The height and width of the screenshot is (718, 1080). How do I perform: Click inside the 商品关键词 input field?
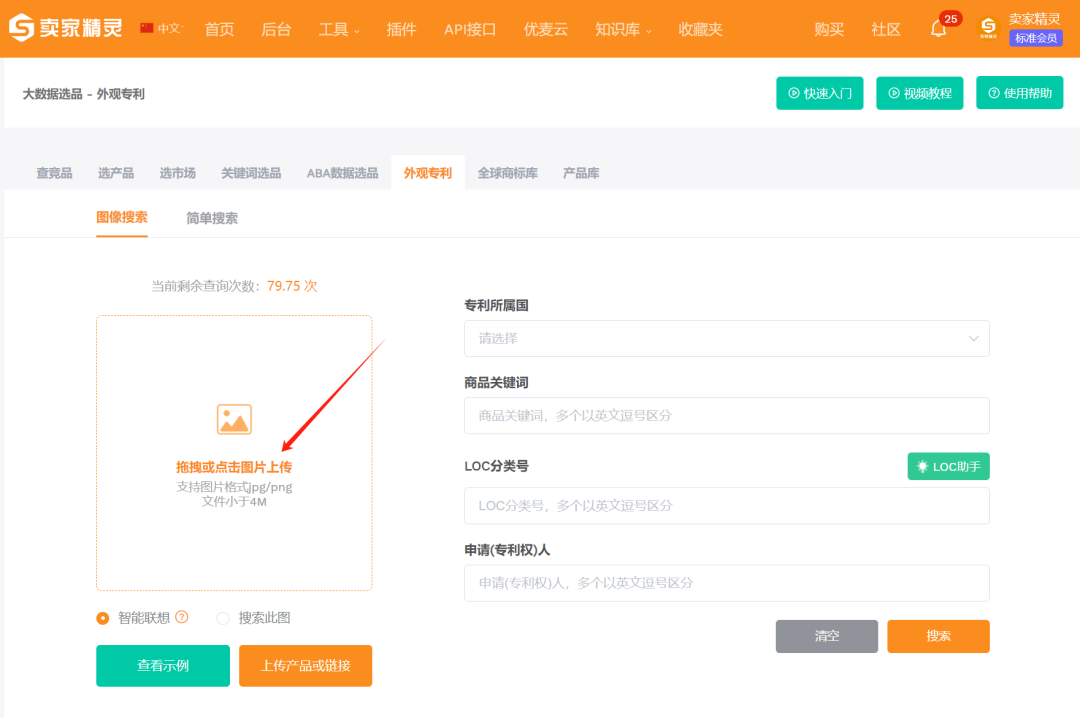tap(726, 415)
